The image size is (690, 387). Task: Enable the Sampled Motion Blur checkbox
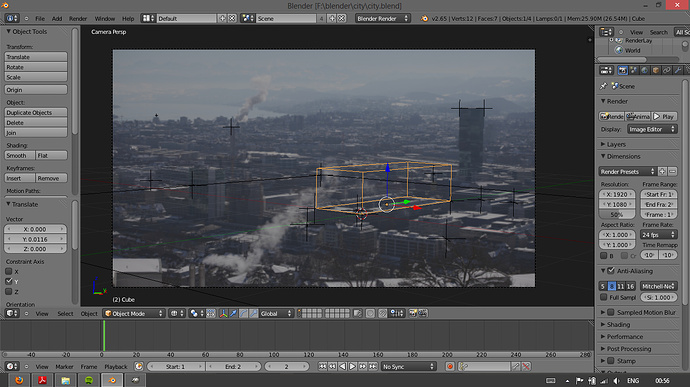pyautogui.click(x=611, y=312)
